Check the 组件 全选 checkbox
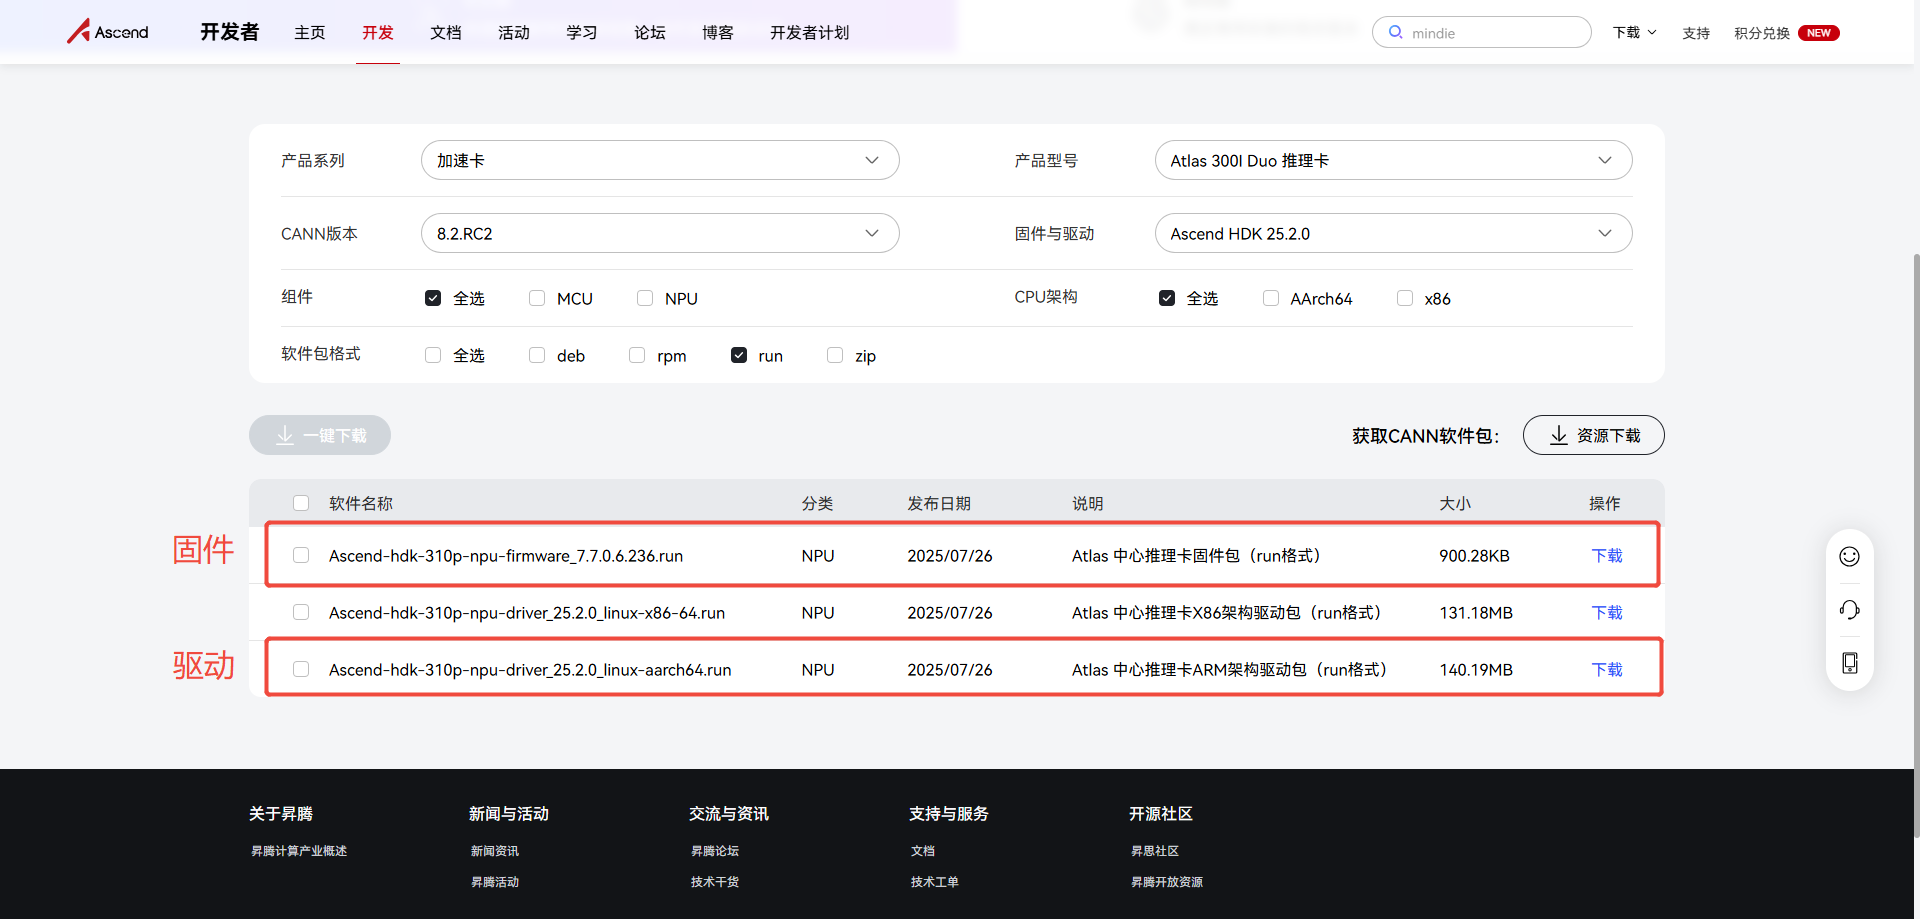Screen dimensions: 1920x919 coord(433,298)
